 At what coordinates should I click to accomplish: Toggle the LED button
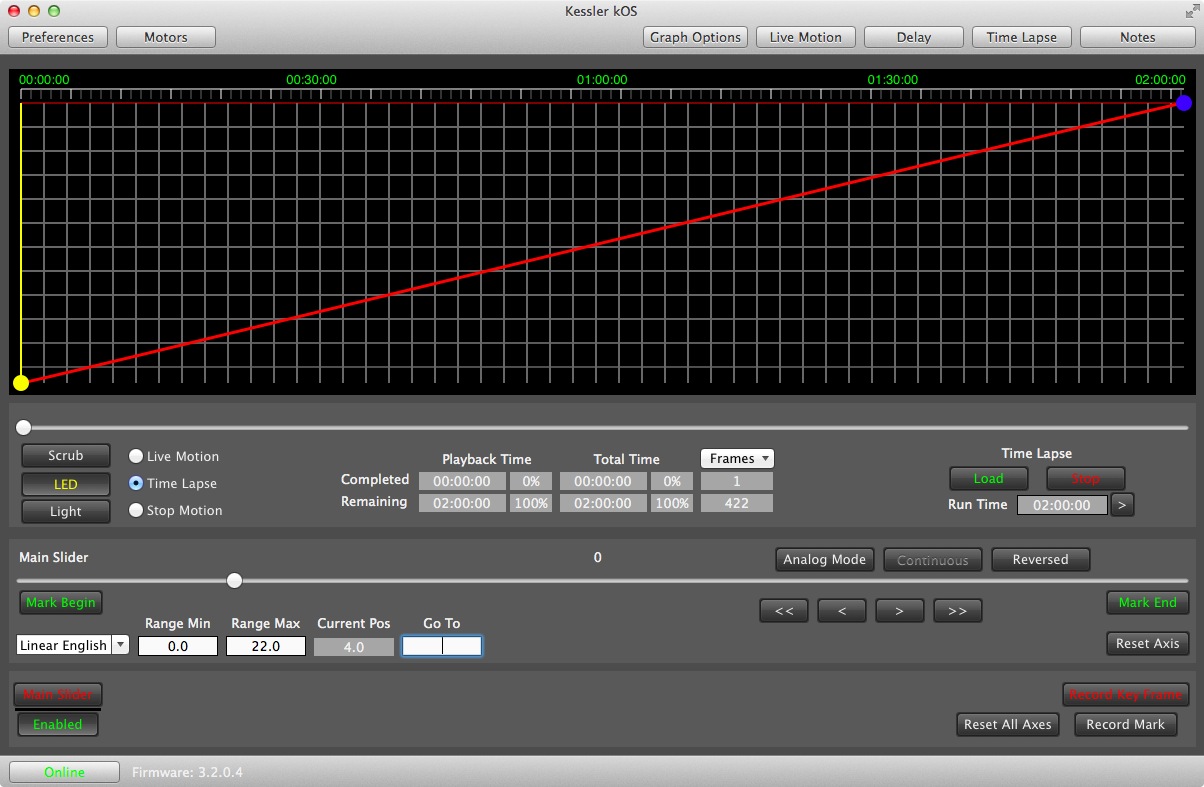66,484
